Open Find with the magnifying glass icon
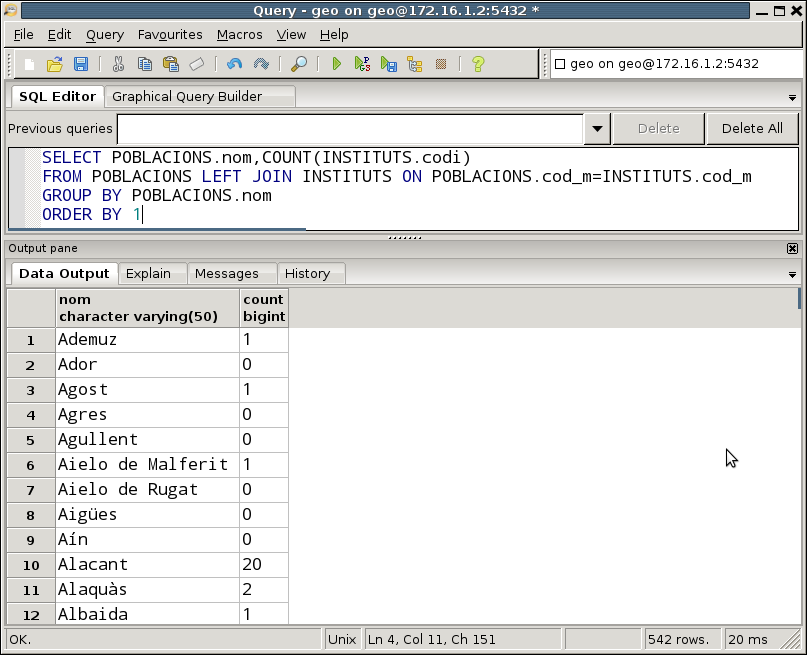The width and height of the screenshot is (807, 655). click(298, 64)
